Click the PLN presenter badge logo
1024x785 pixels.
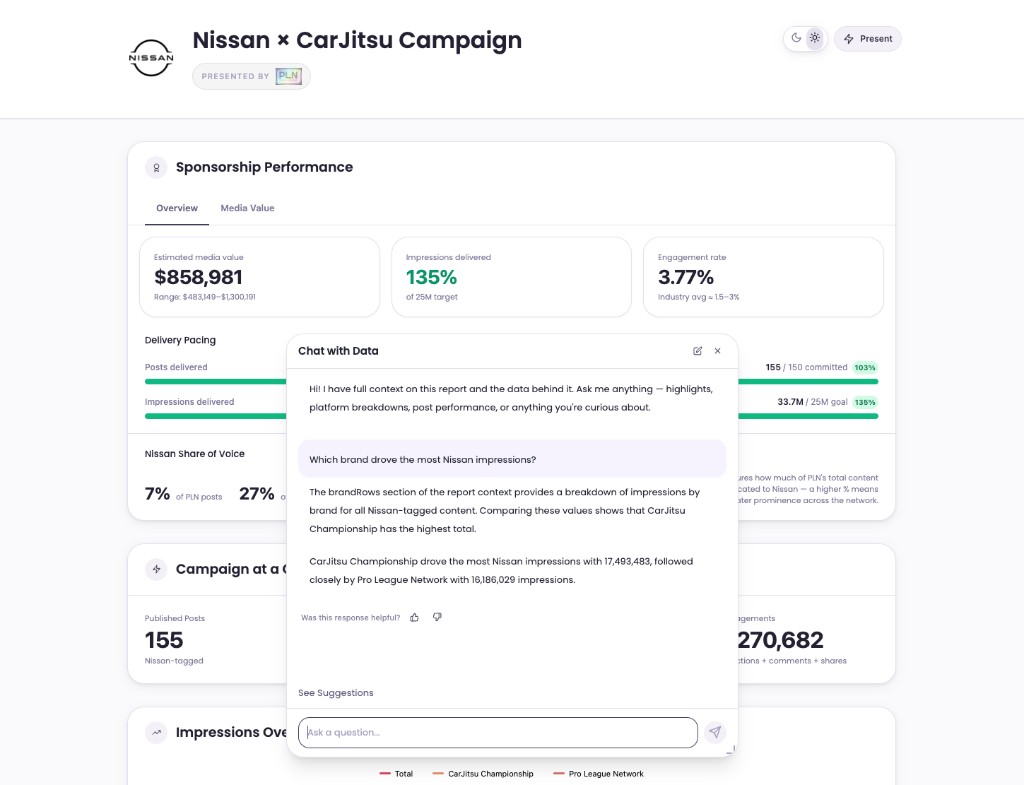click(288, 76)
